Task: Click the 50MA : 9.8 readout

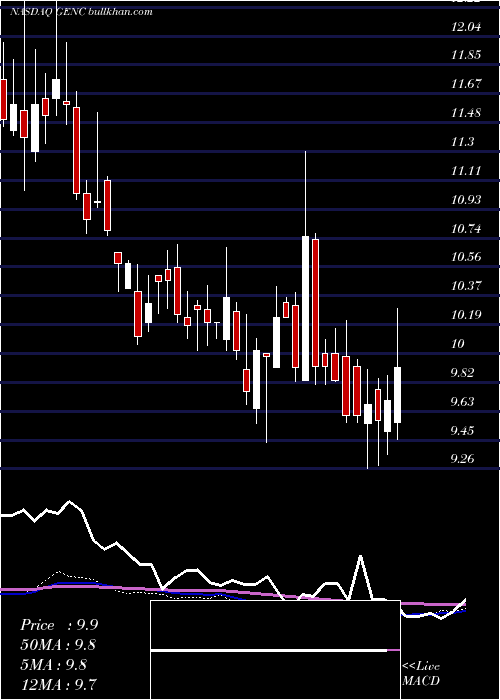Action: 58,645
